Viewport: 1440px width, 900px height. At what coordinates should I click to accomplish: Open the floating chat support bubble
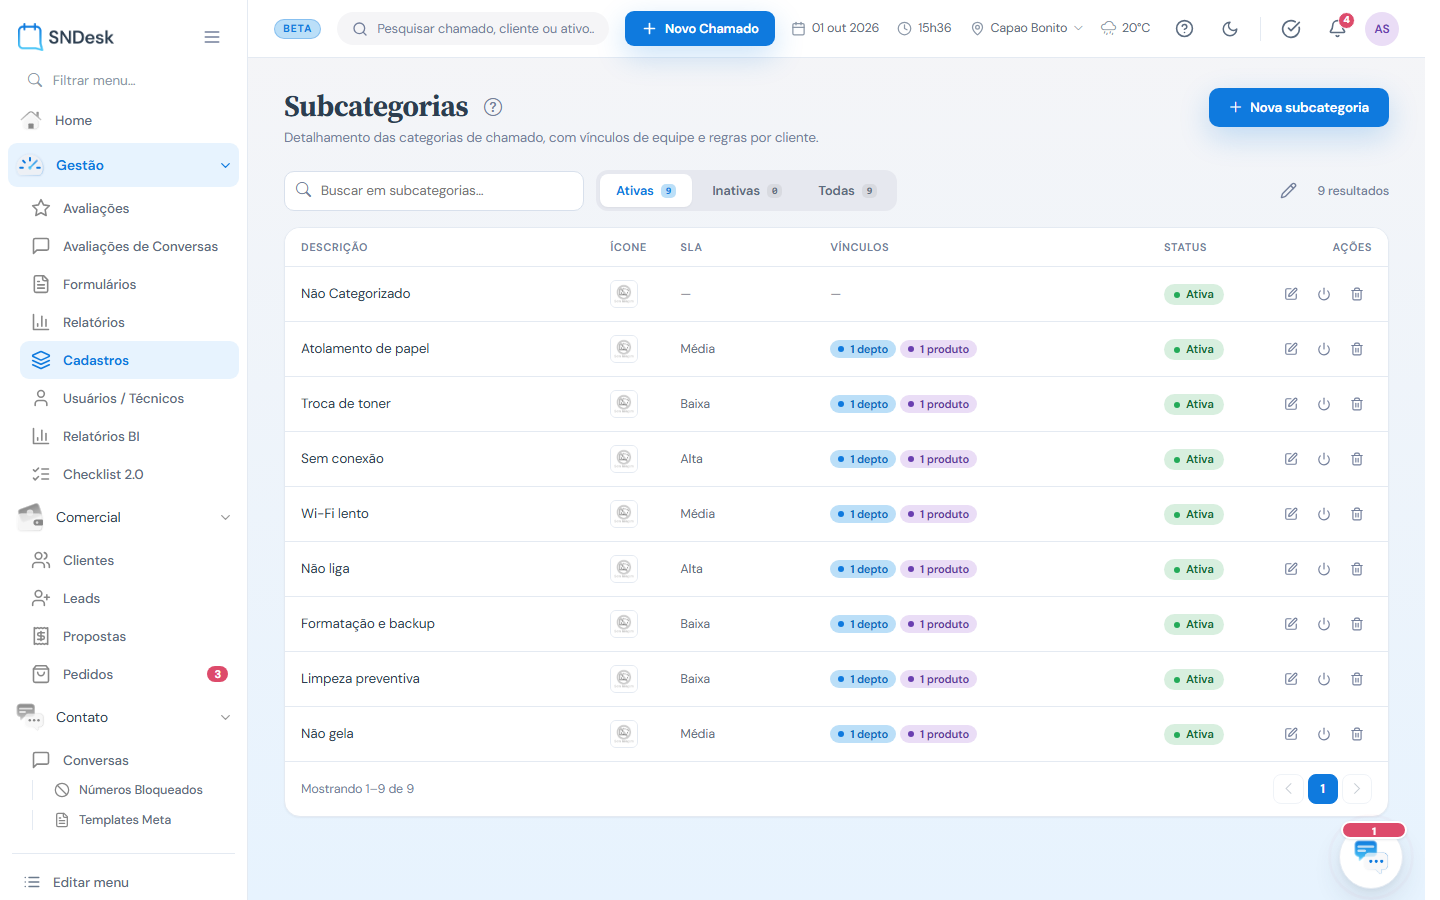pos(1371,857)
